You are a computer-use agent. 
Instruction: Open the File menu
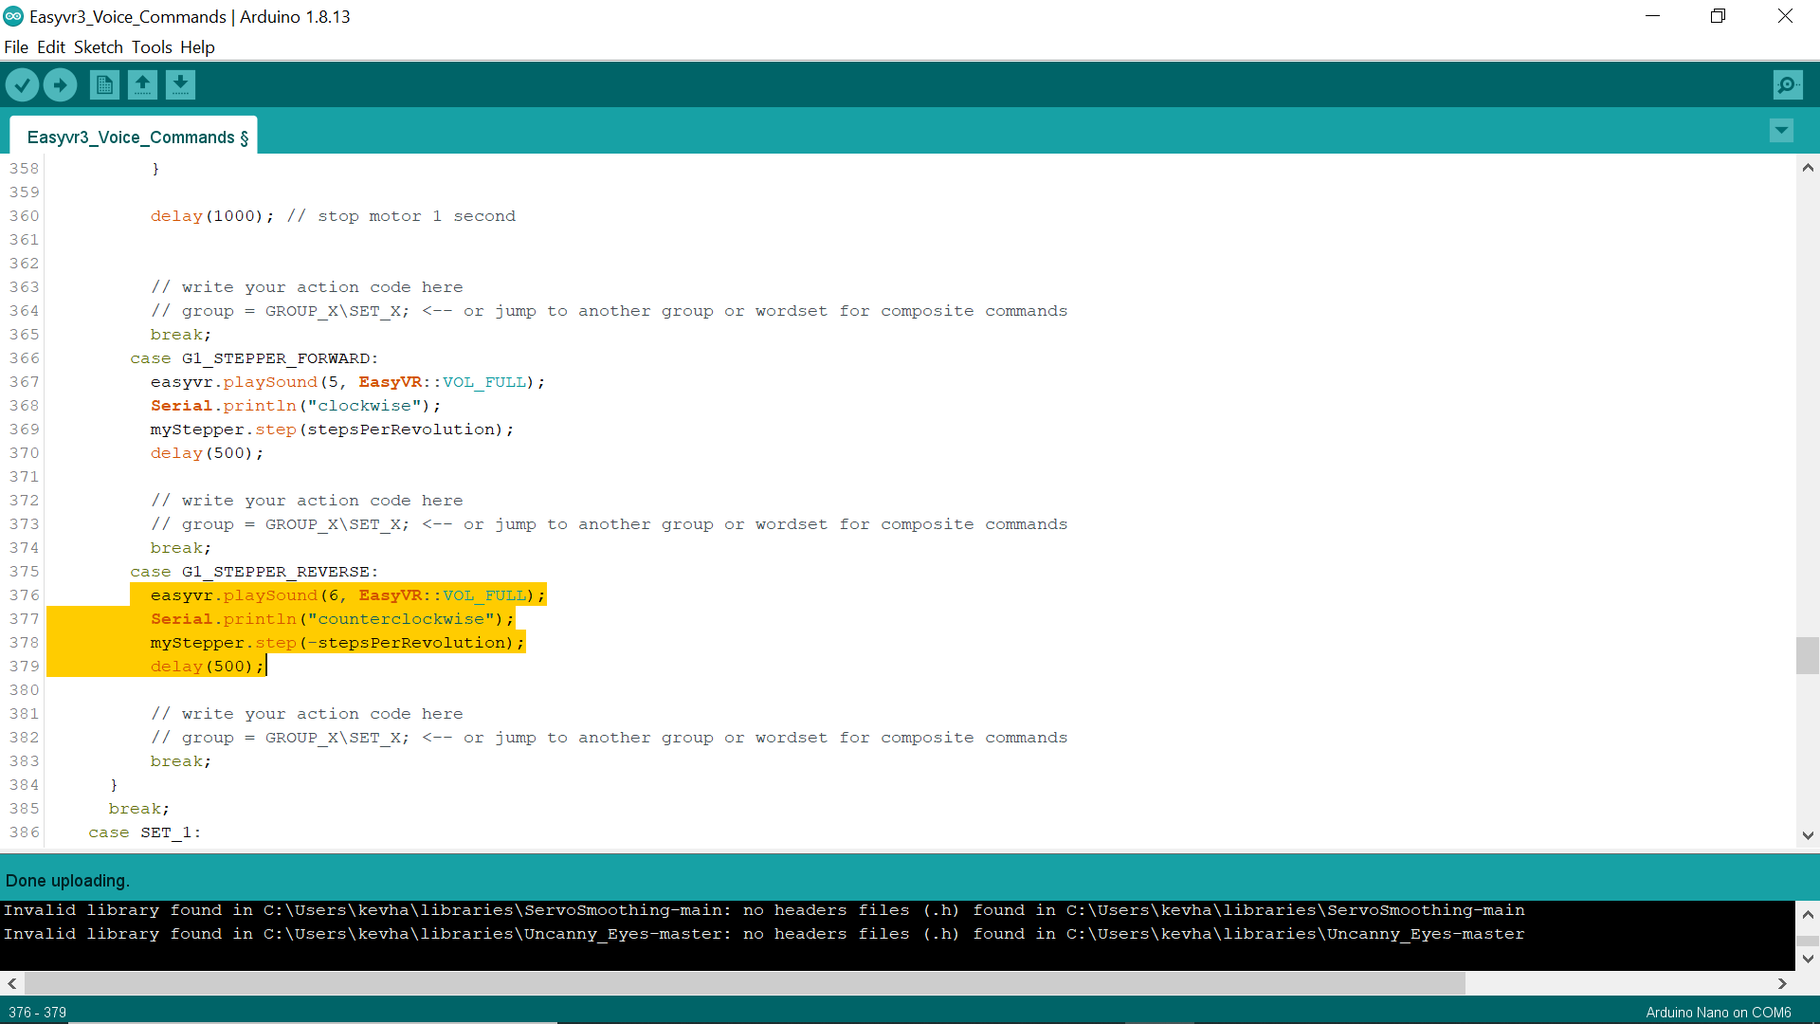tap(16, 47)
